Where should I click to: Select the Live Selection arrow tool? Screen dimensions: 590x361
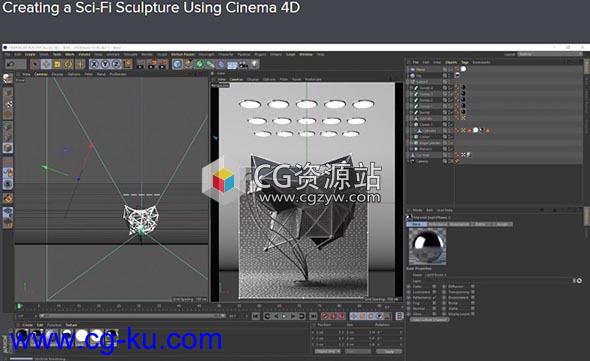(x=35, y=64)
